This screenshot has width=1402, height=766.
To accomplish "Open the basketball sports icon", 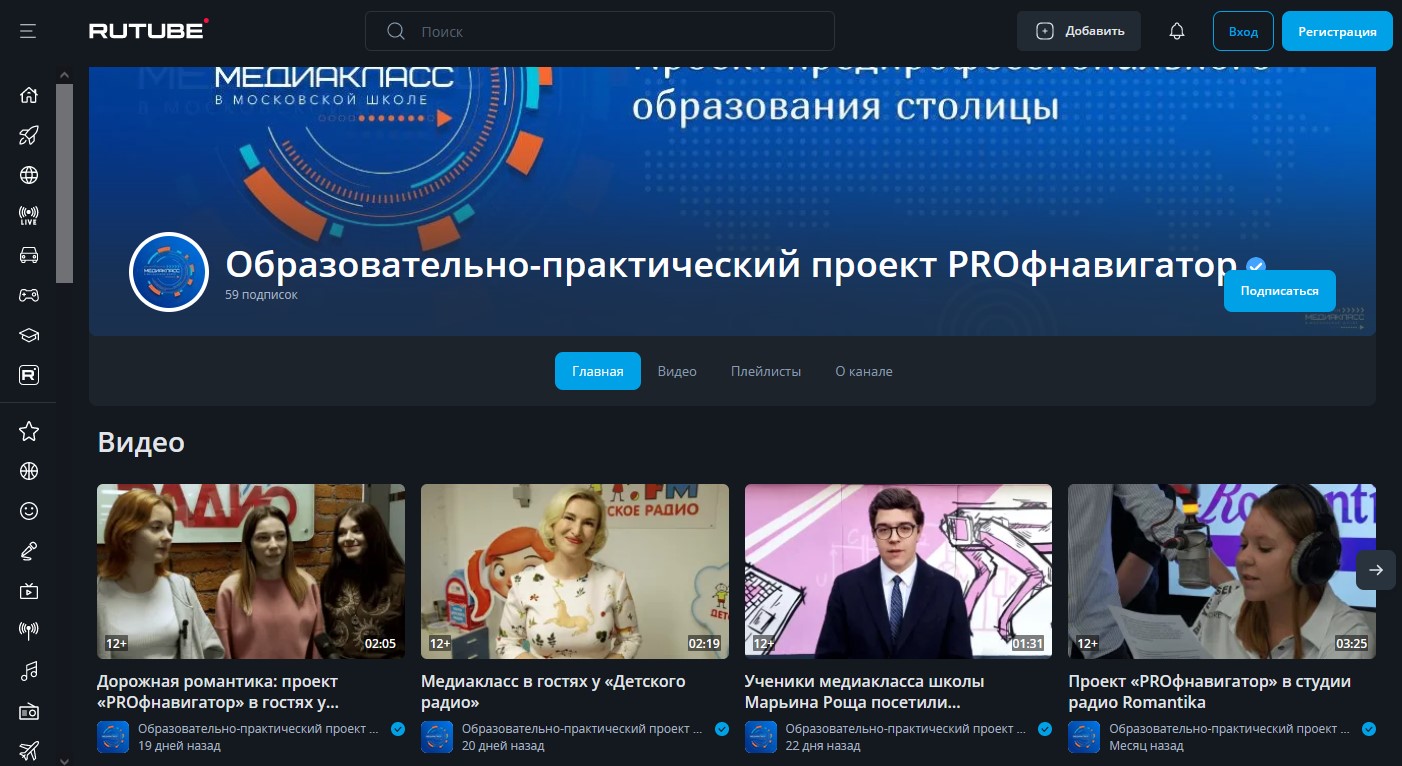I will coord(29,471).
